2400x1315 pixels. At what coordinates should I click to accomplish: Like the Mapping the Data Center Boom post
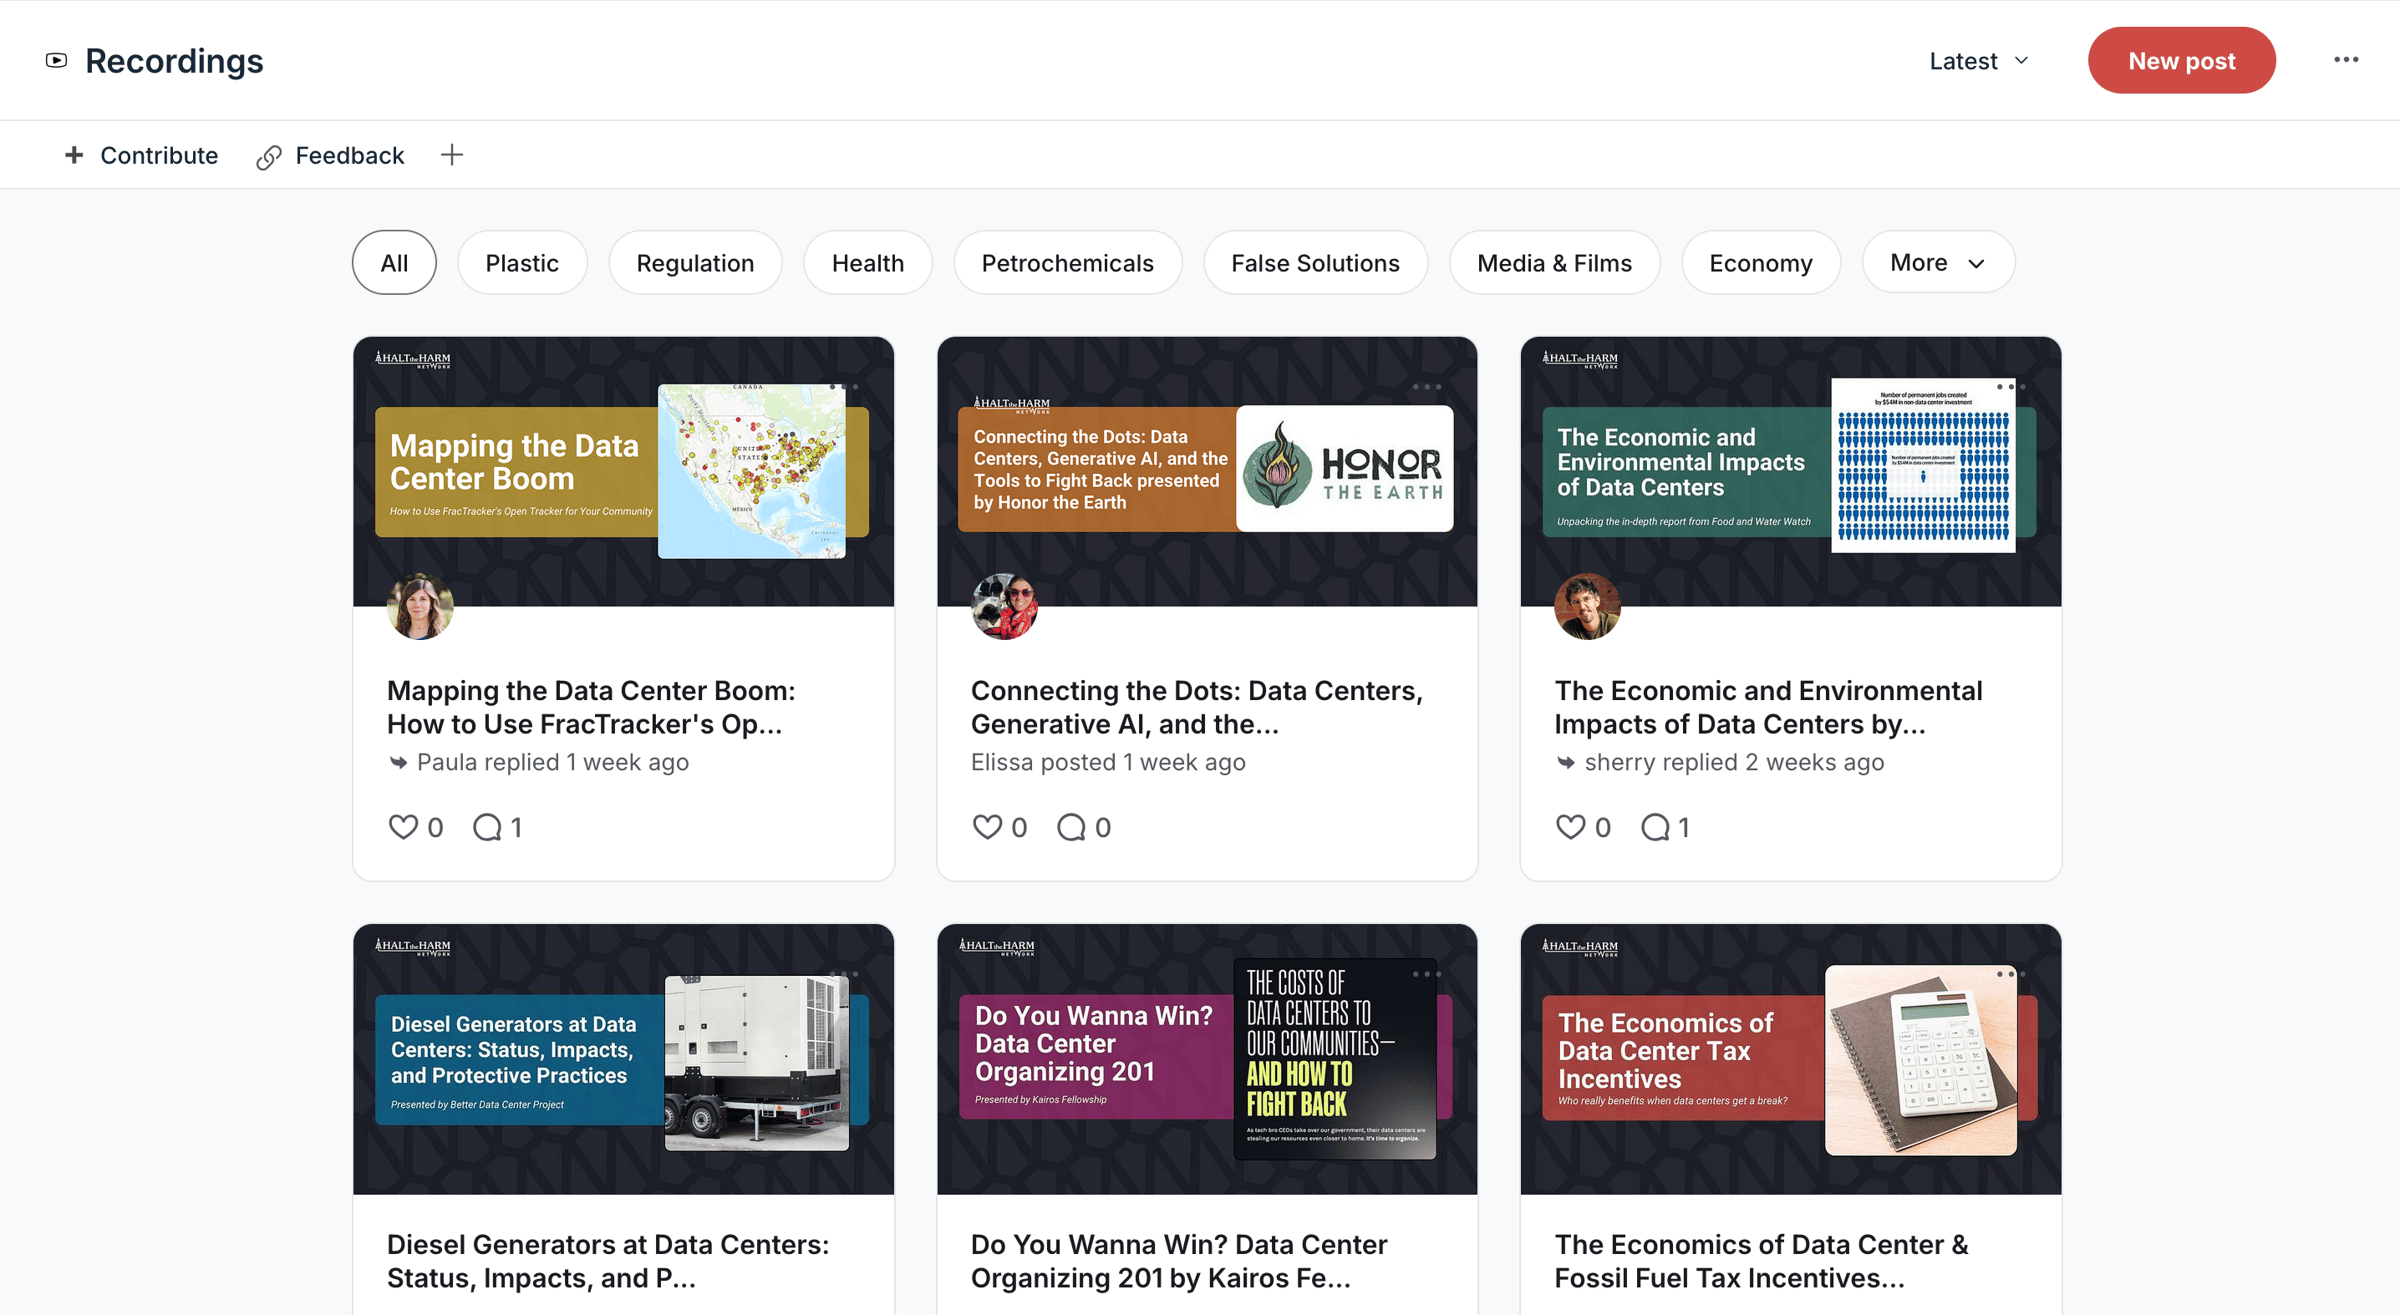[403, 827]
